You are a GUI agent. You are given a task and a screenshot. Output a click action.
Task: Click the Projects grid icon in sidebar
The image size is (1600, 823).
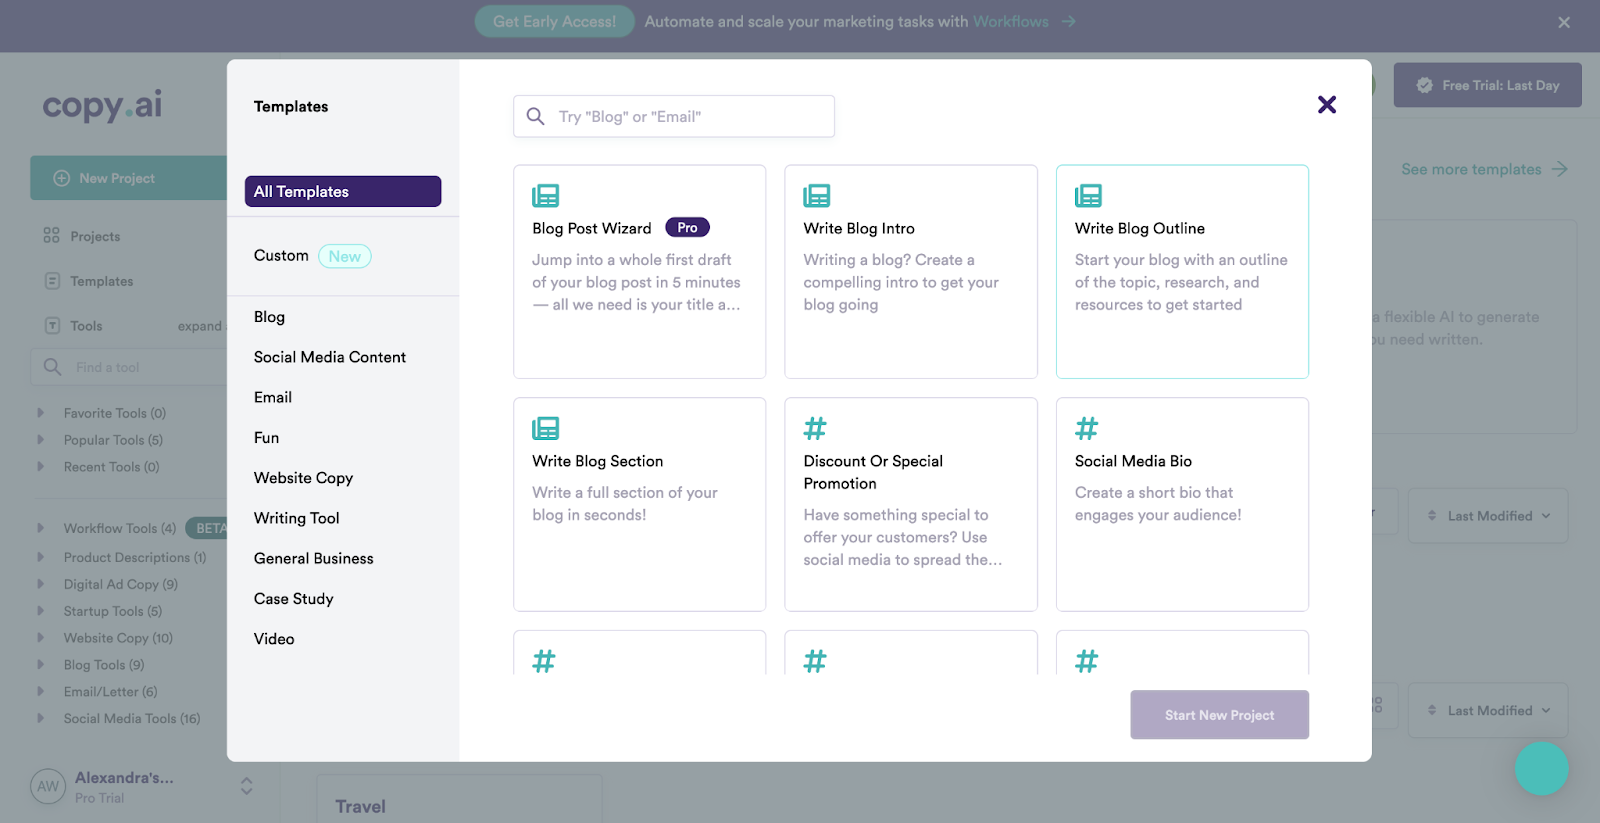pos(52,235)
